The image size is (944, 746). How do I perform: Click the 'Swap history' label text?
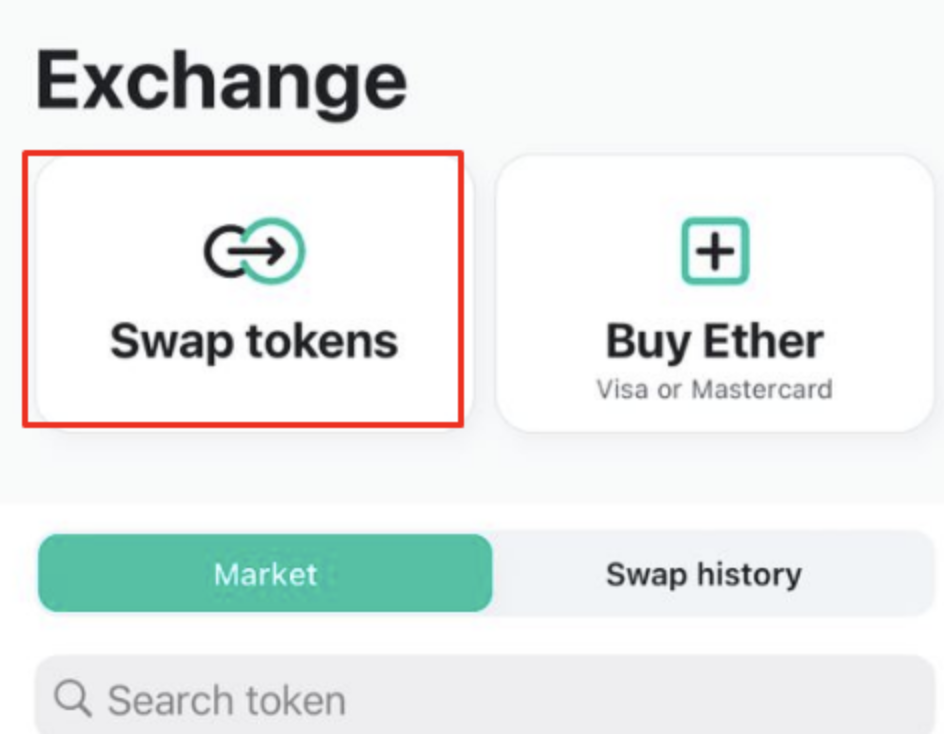(x=704, y=575)
